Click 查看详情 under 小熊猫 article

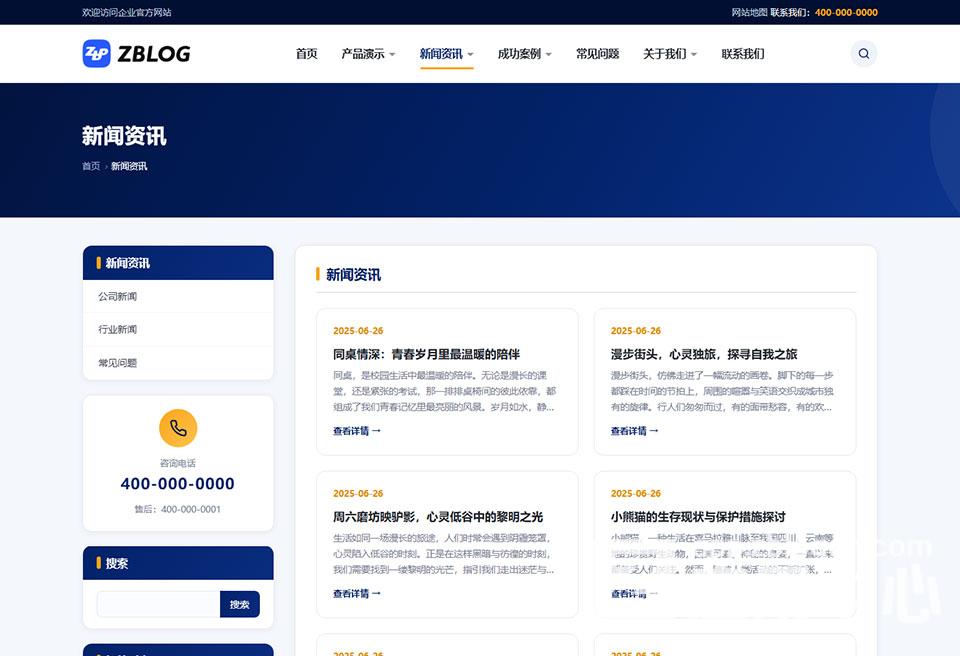click(x=634, y=594)
